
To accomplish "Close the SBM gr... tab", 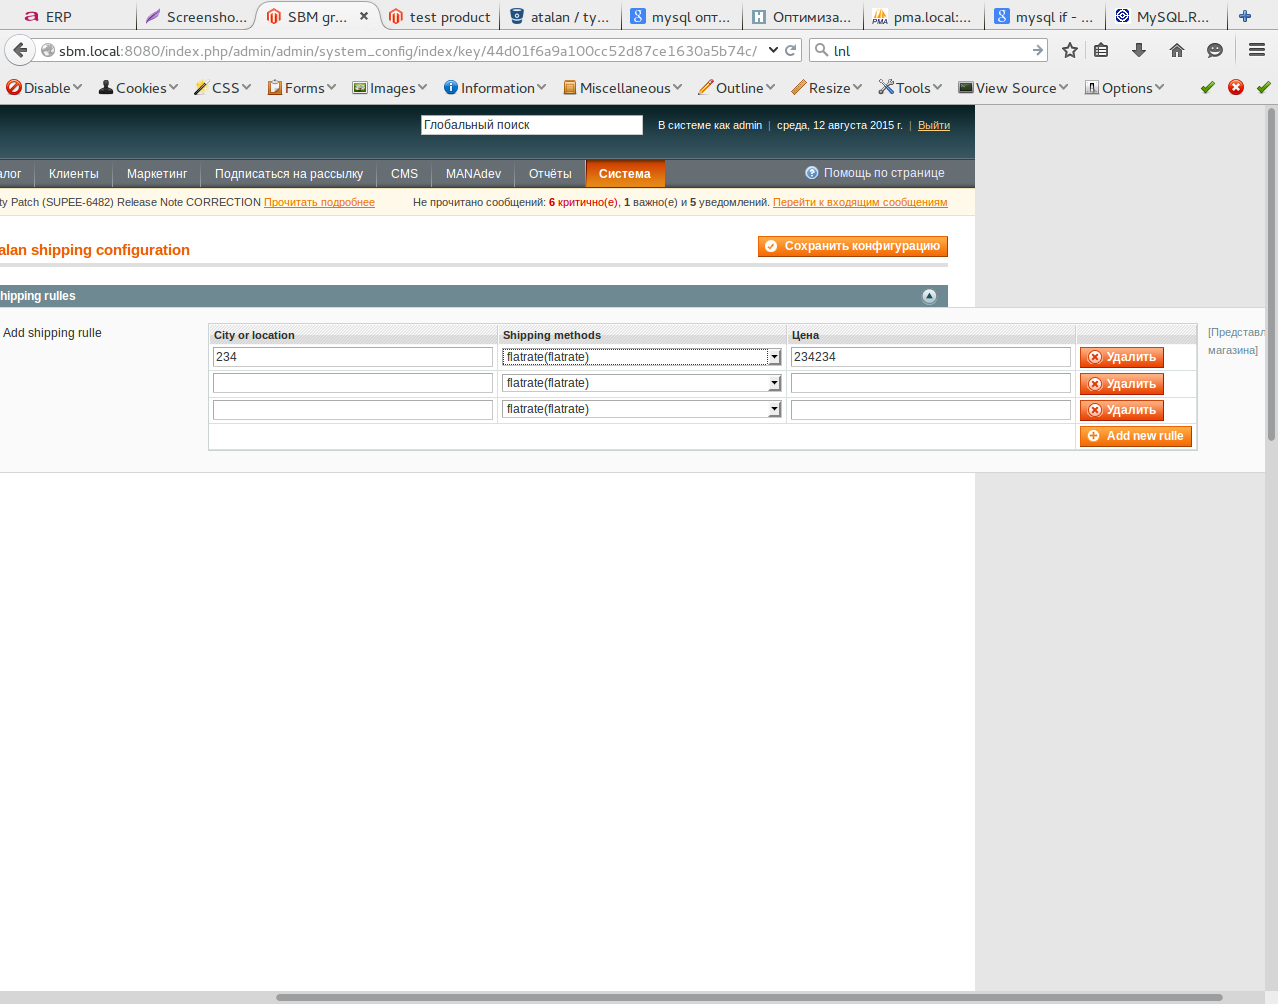I will pyautogui.click(x=364, y=16).
